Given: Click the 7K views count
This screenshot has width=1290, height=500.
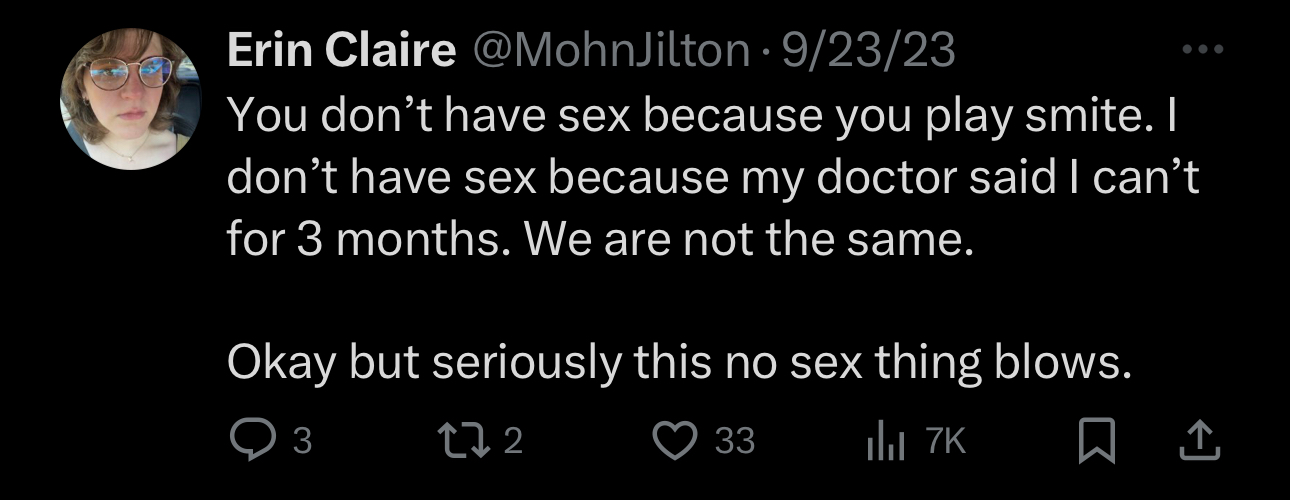Looking at the screenshot, I should pos(946,442).
